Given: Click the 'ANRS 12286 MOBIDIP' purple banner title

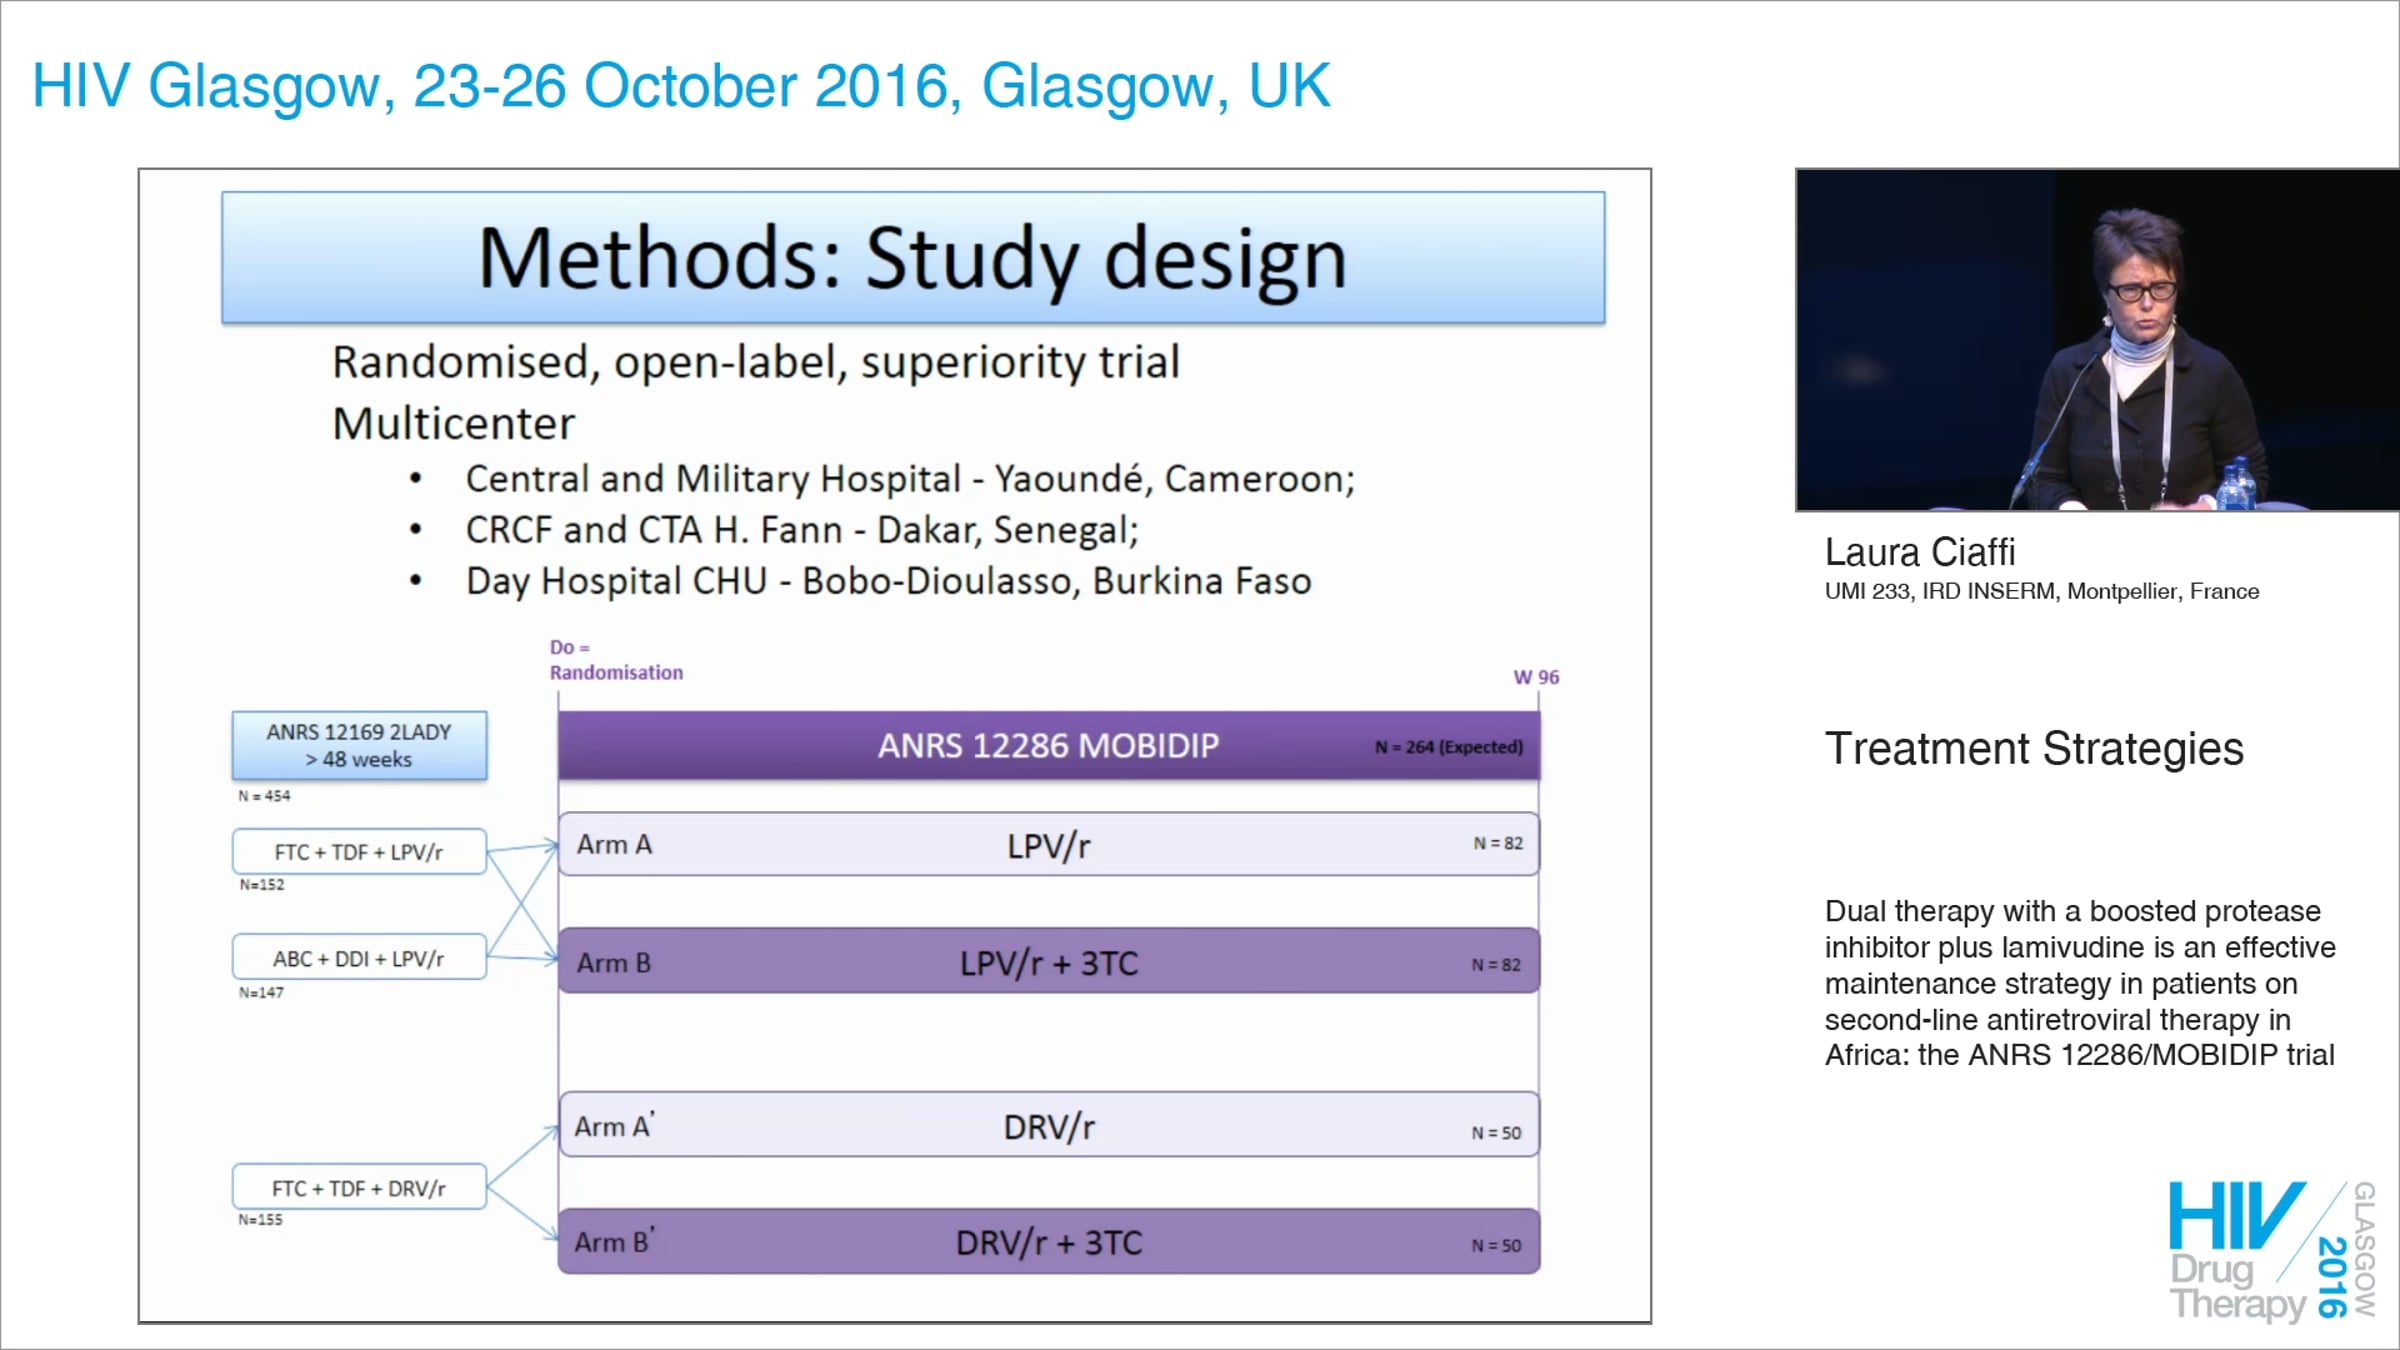Looking at the screenshot, I should tap(1048, 746).
